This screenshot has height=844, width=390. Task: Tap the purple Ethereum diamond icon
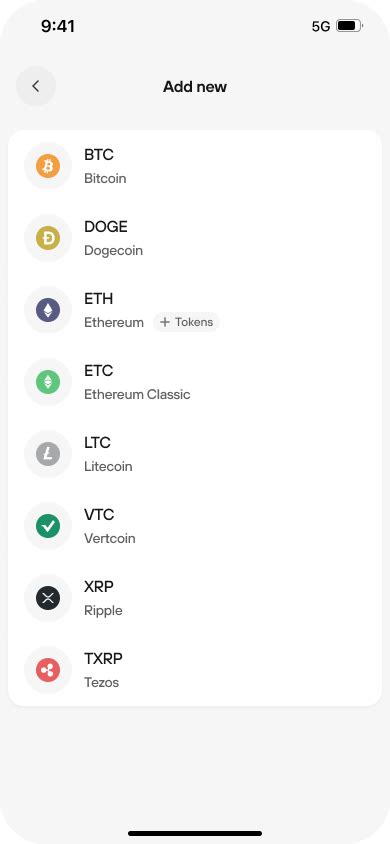click(x=48, y=311)
